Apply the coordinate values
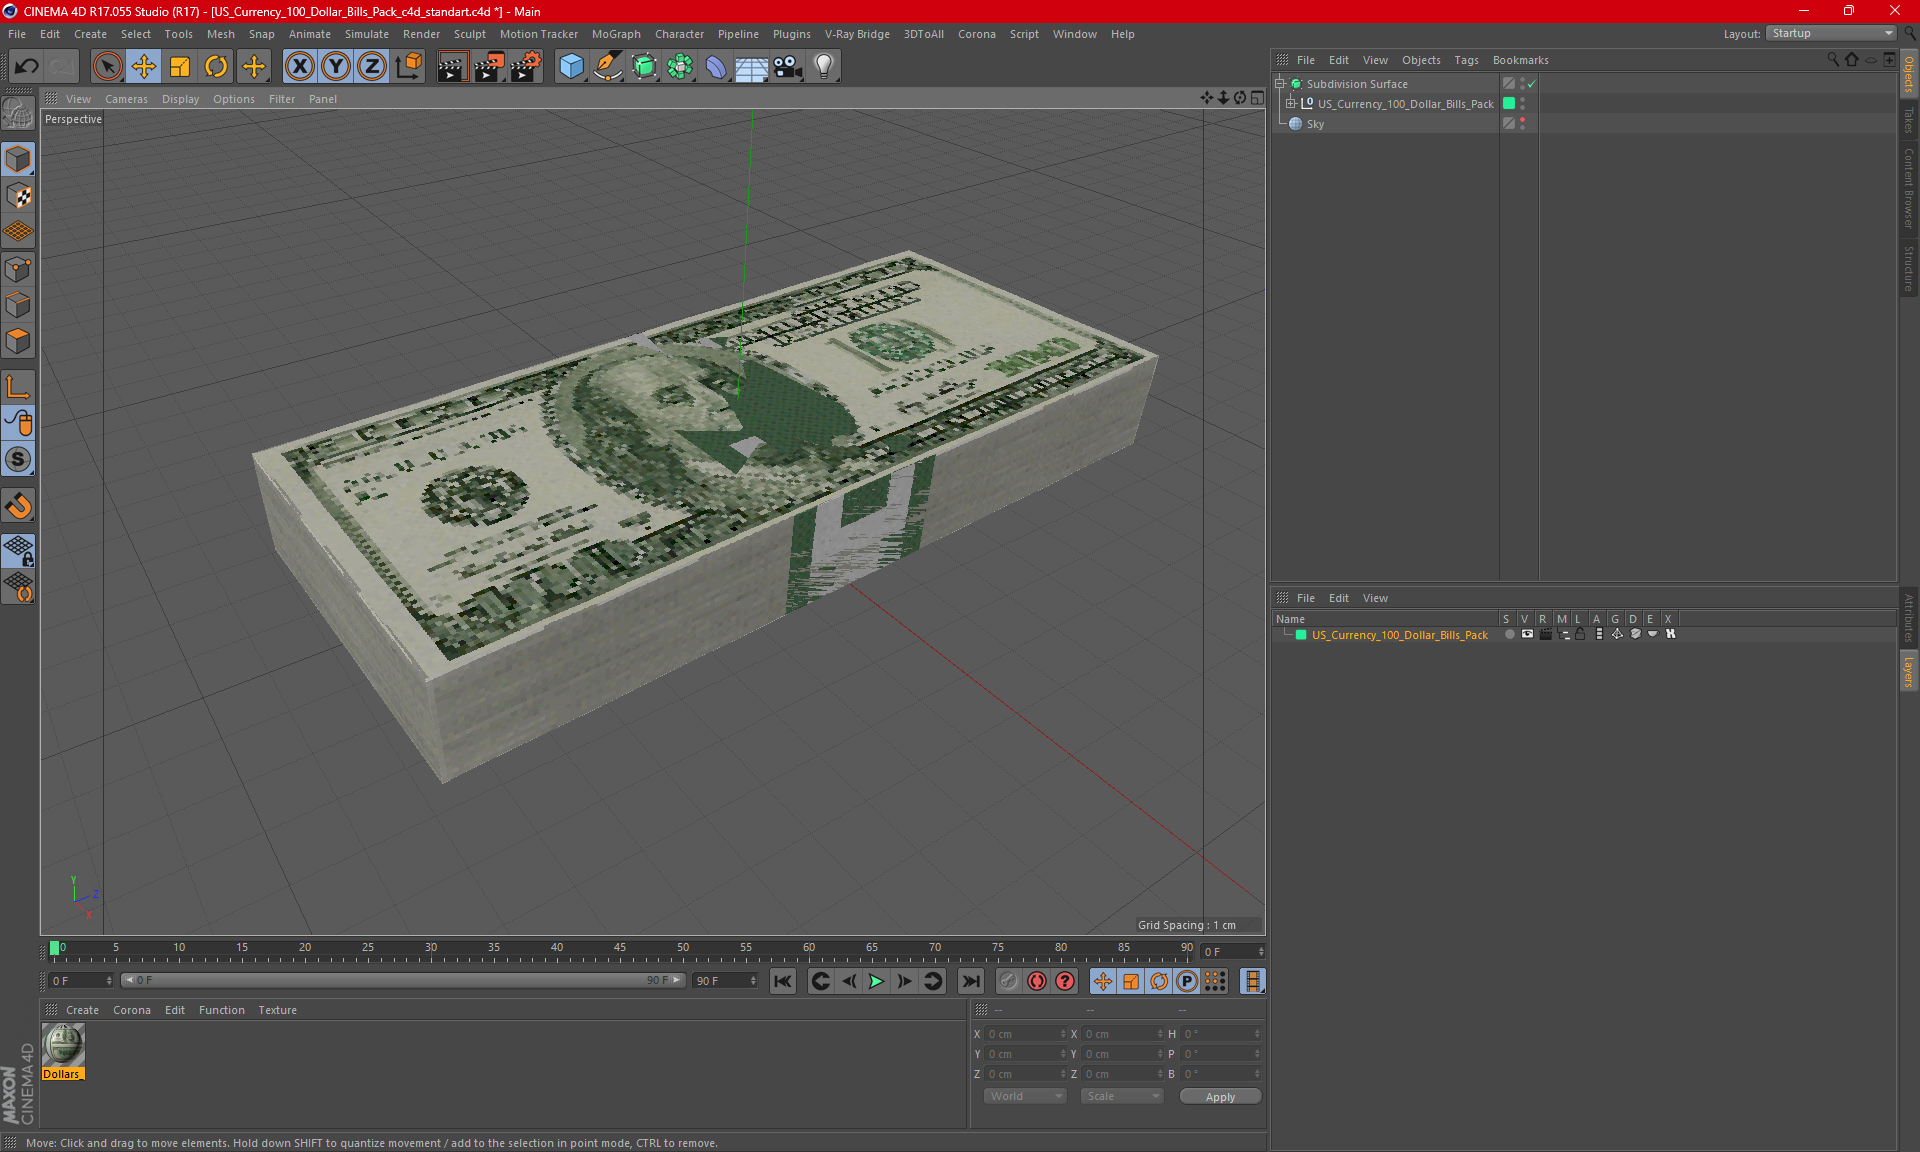 coord(1220,1096)
